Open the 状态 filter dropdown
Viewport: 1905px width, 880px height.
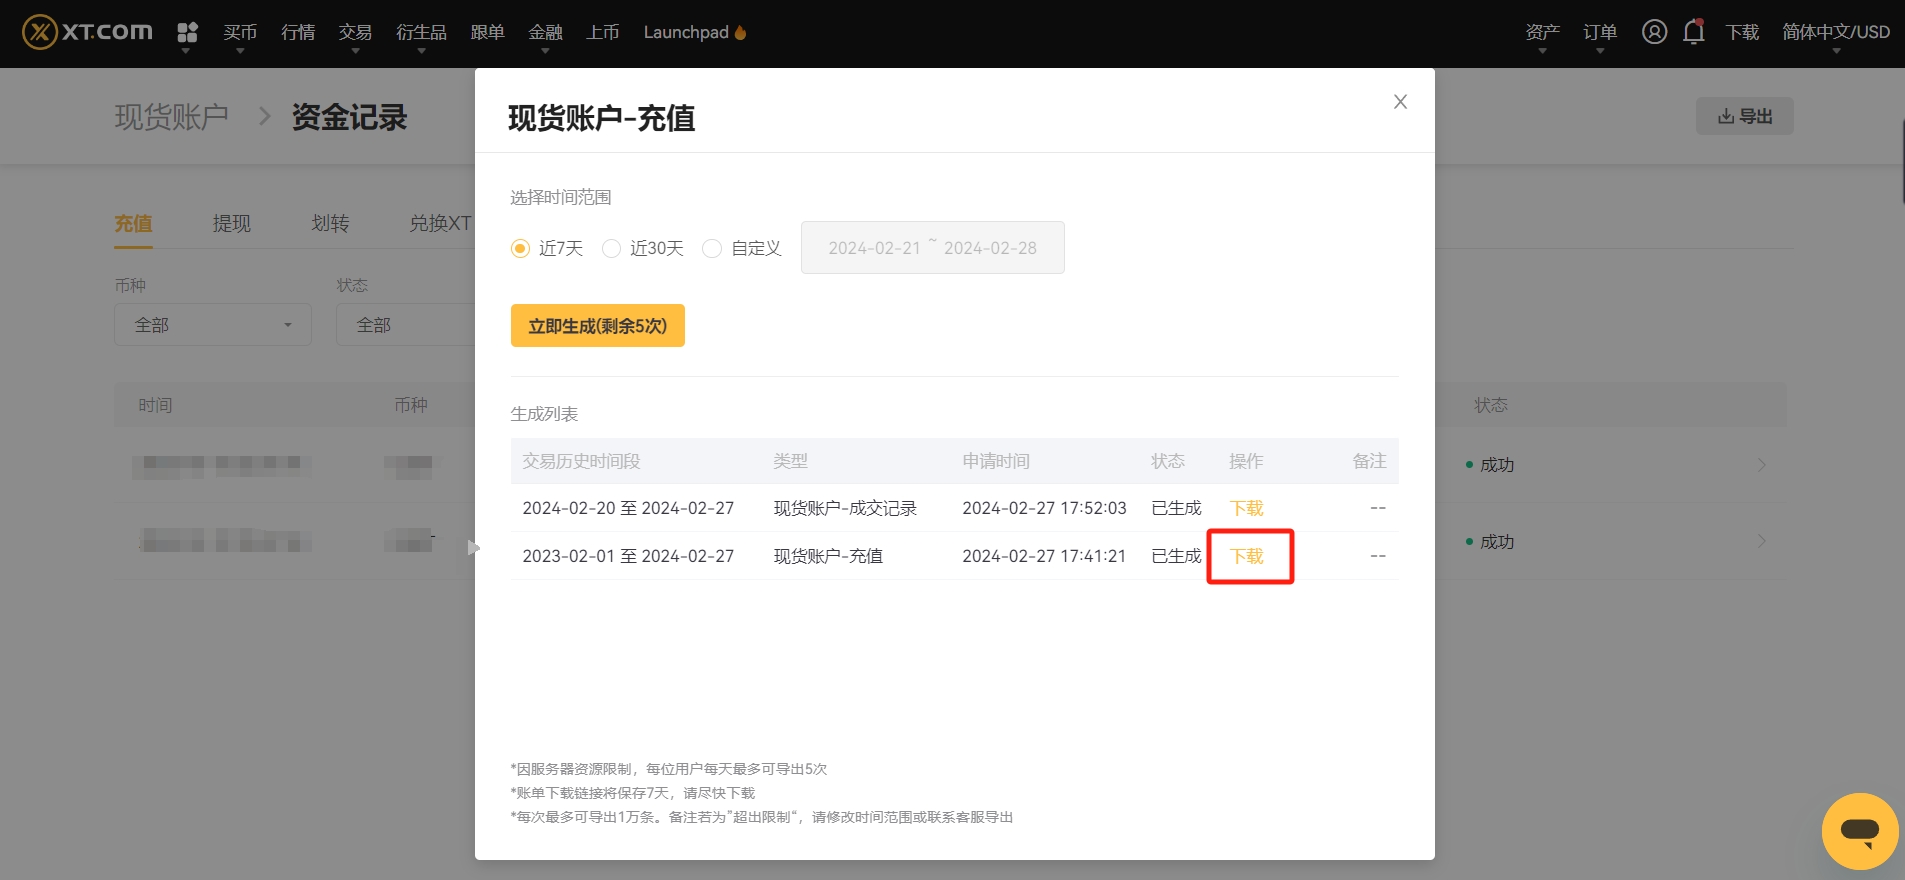[406, 325]
